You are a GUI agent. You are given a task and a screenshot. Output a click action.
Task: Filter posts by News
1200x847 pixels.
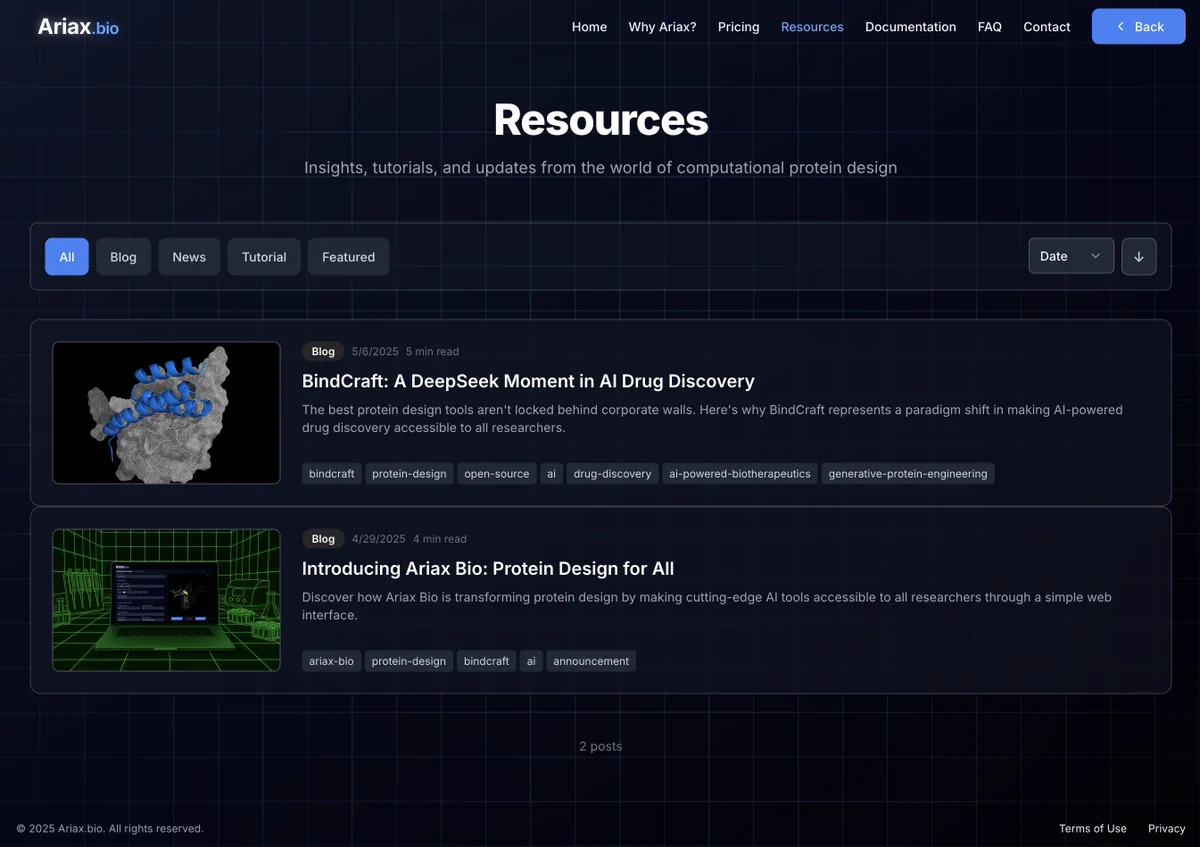189,257
